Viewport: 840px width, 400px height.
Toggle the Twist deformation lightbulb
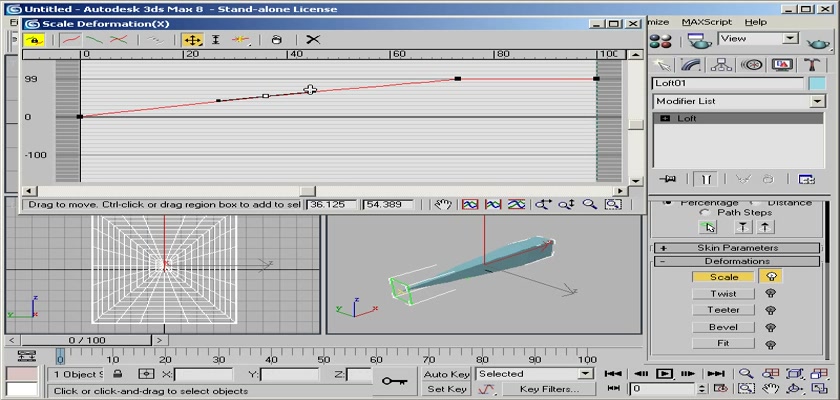click(x=771, y=294)
